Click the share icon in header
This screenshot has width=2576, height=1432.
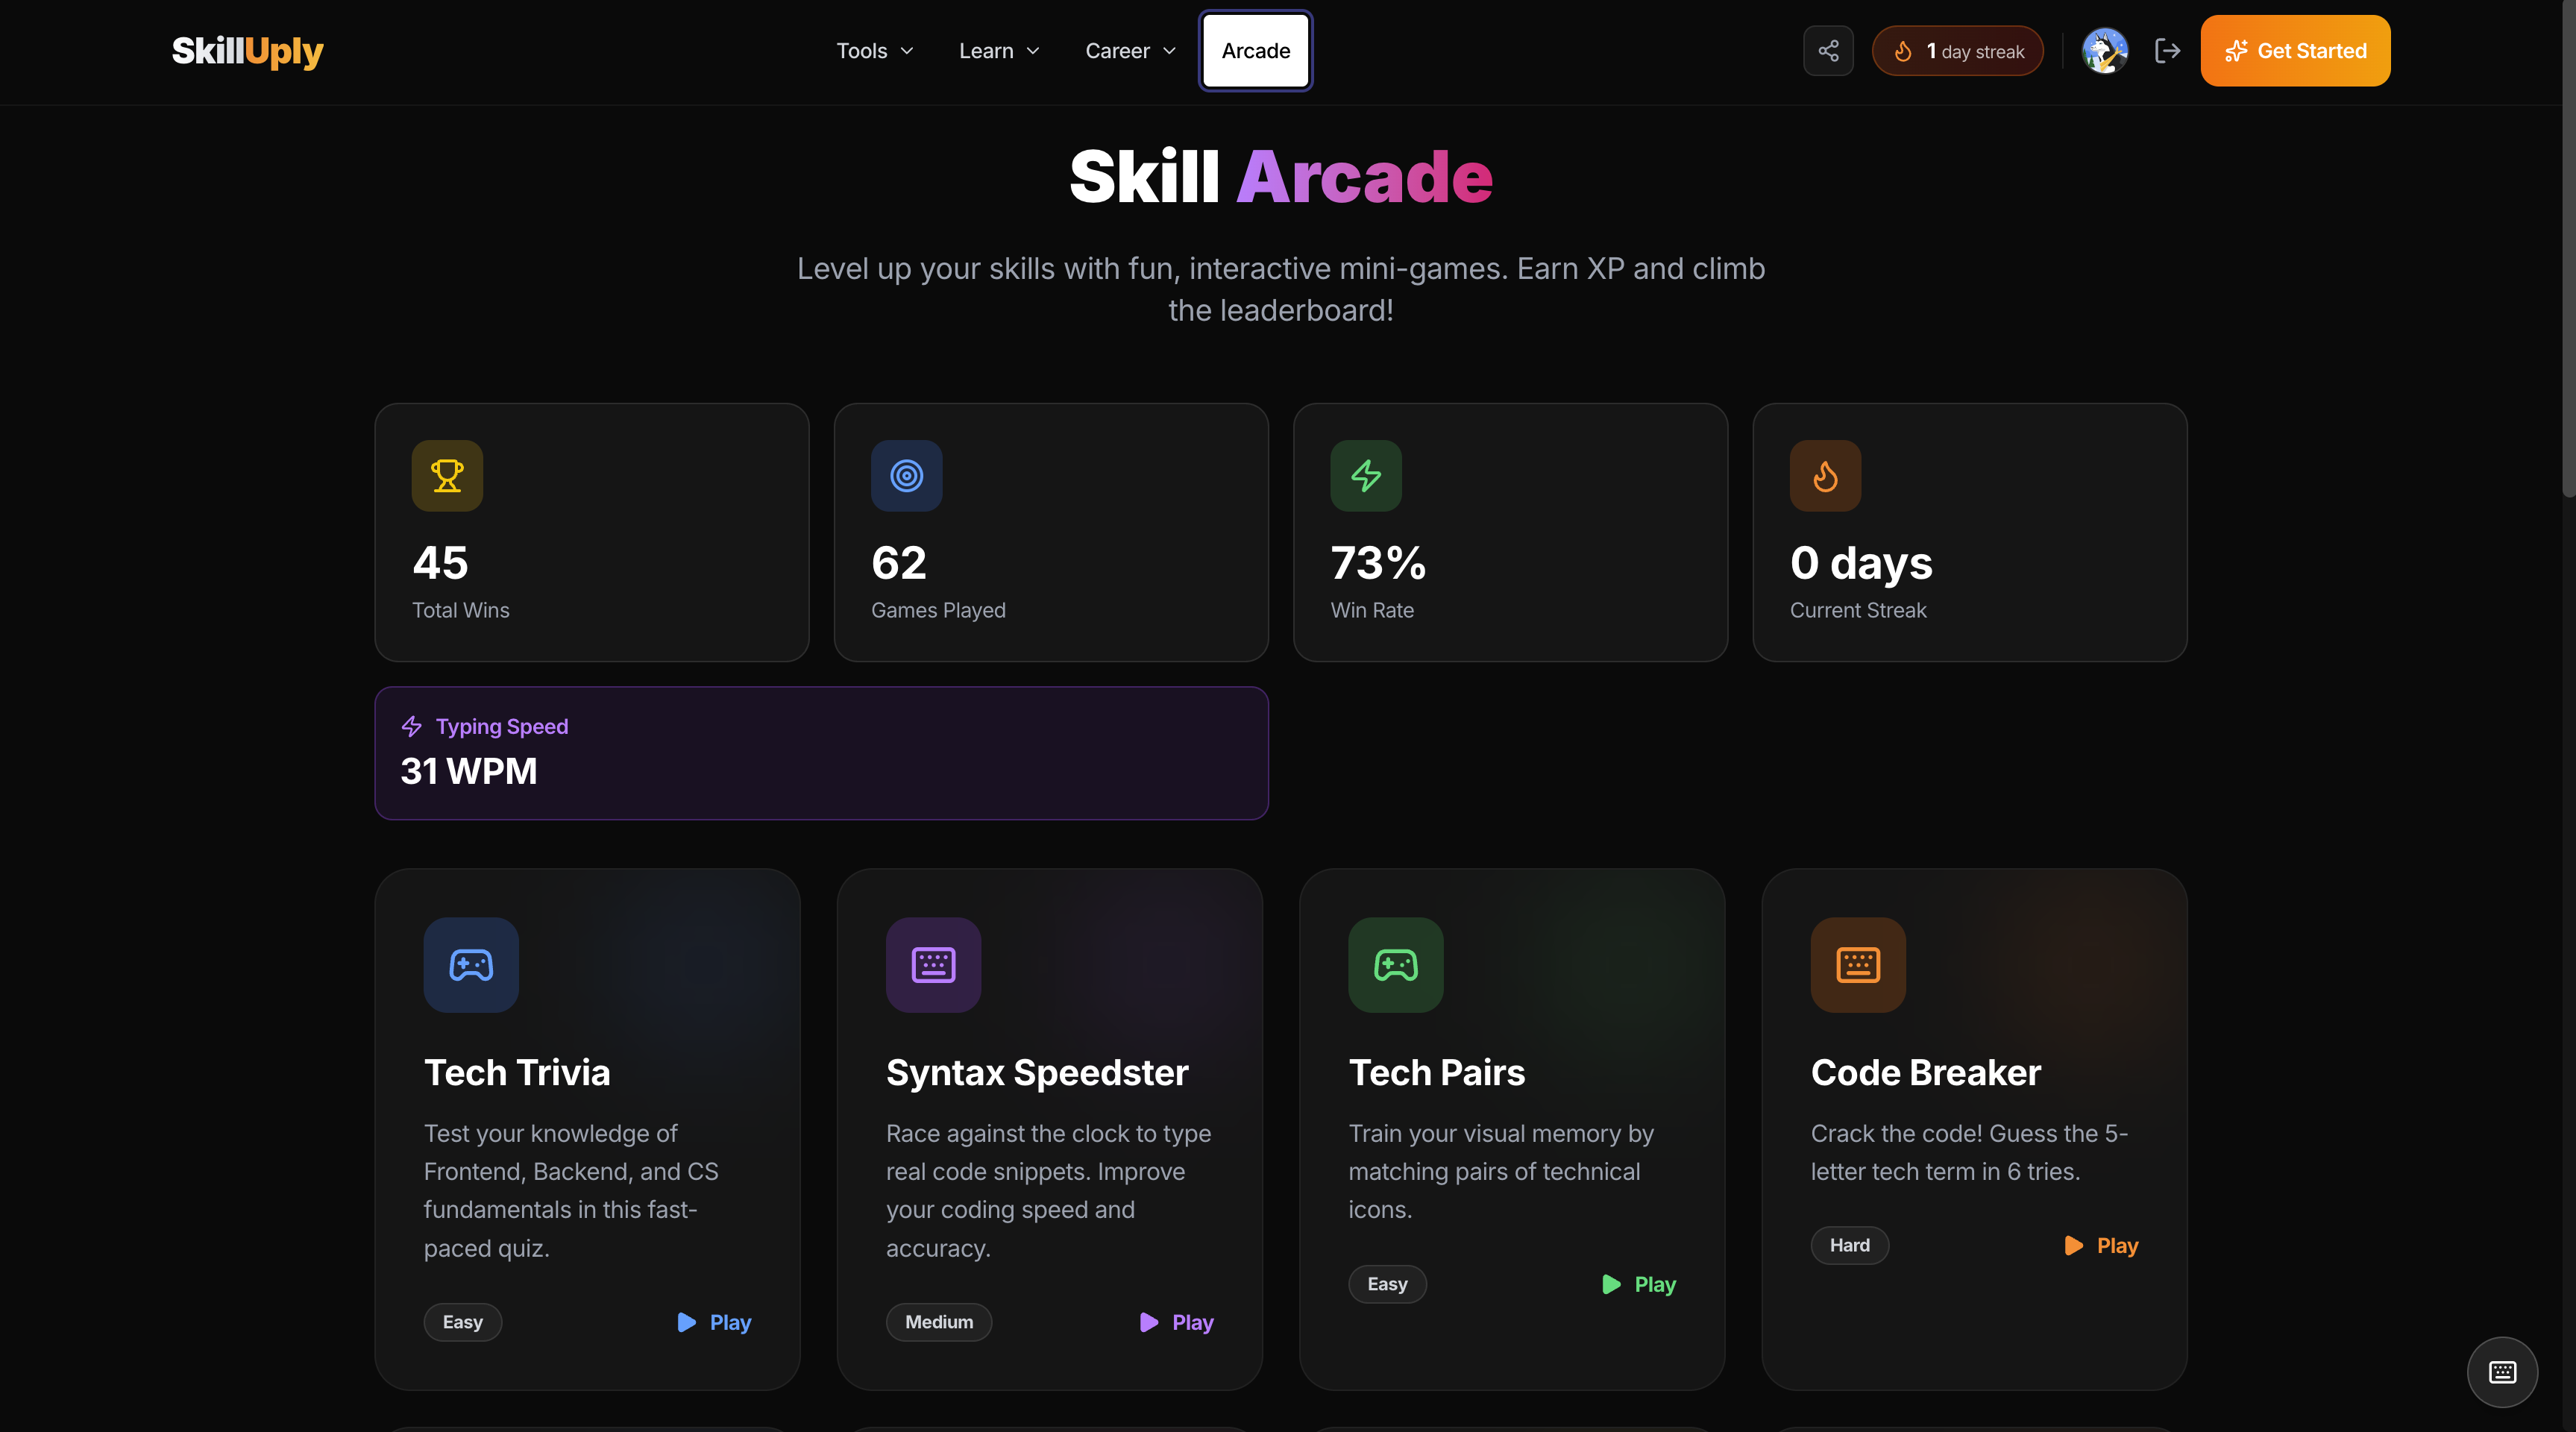click(x=1828, y=51)
